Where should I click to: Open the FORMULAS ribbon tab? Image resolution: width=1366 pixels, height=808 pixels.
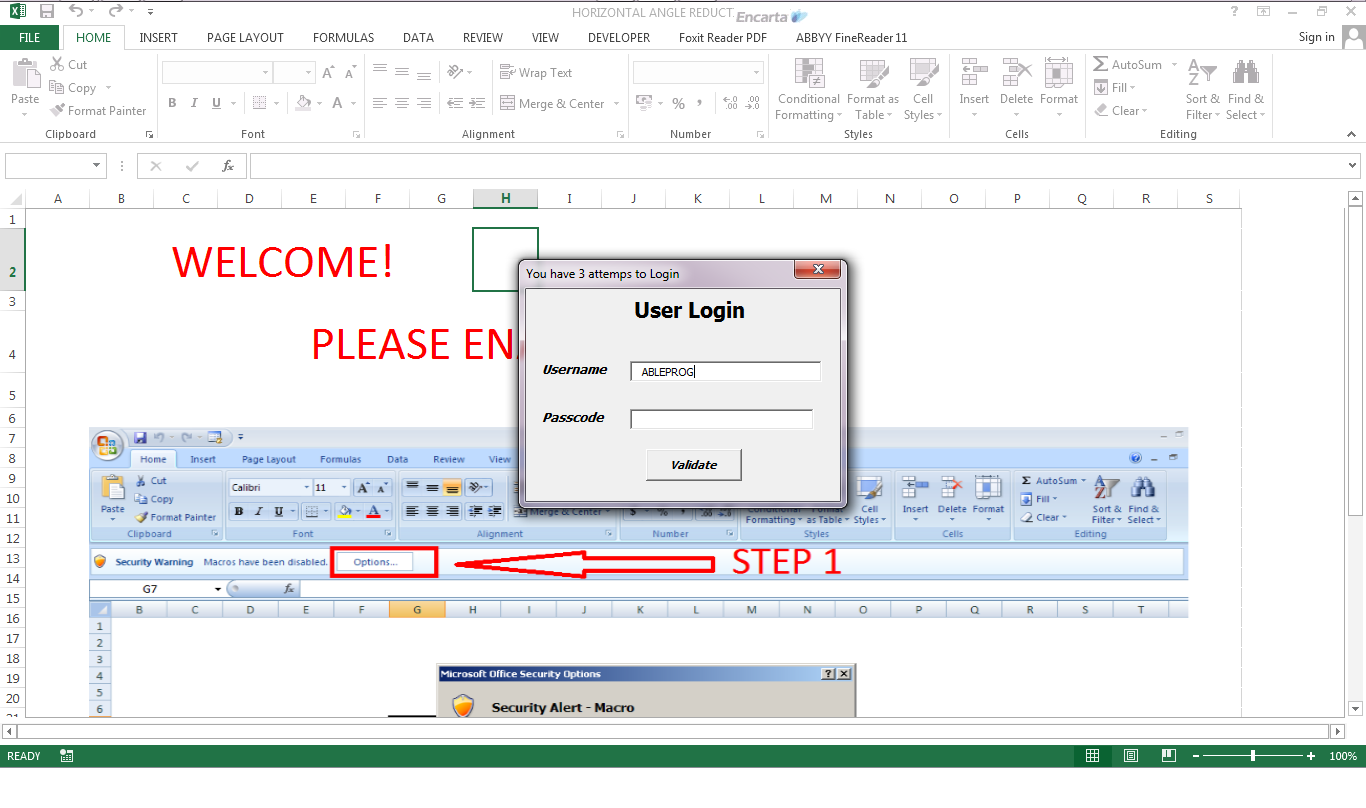(x=343, y=38)
